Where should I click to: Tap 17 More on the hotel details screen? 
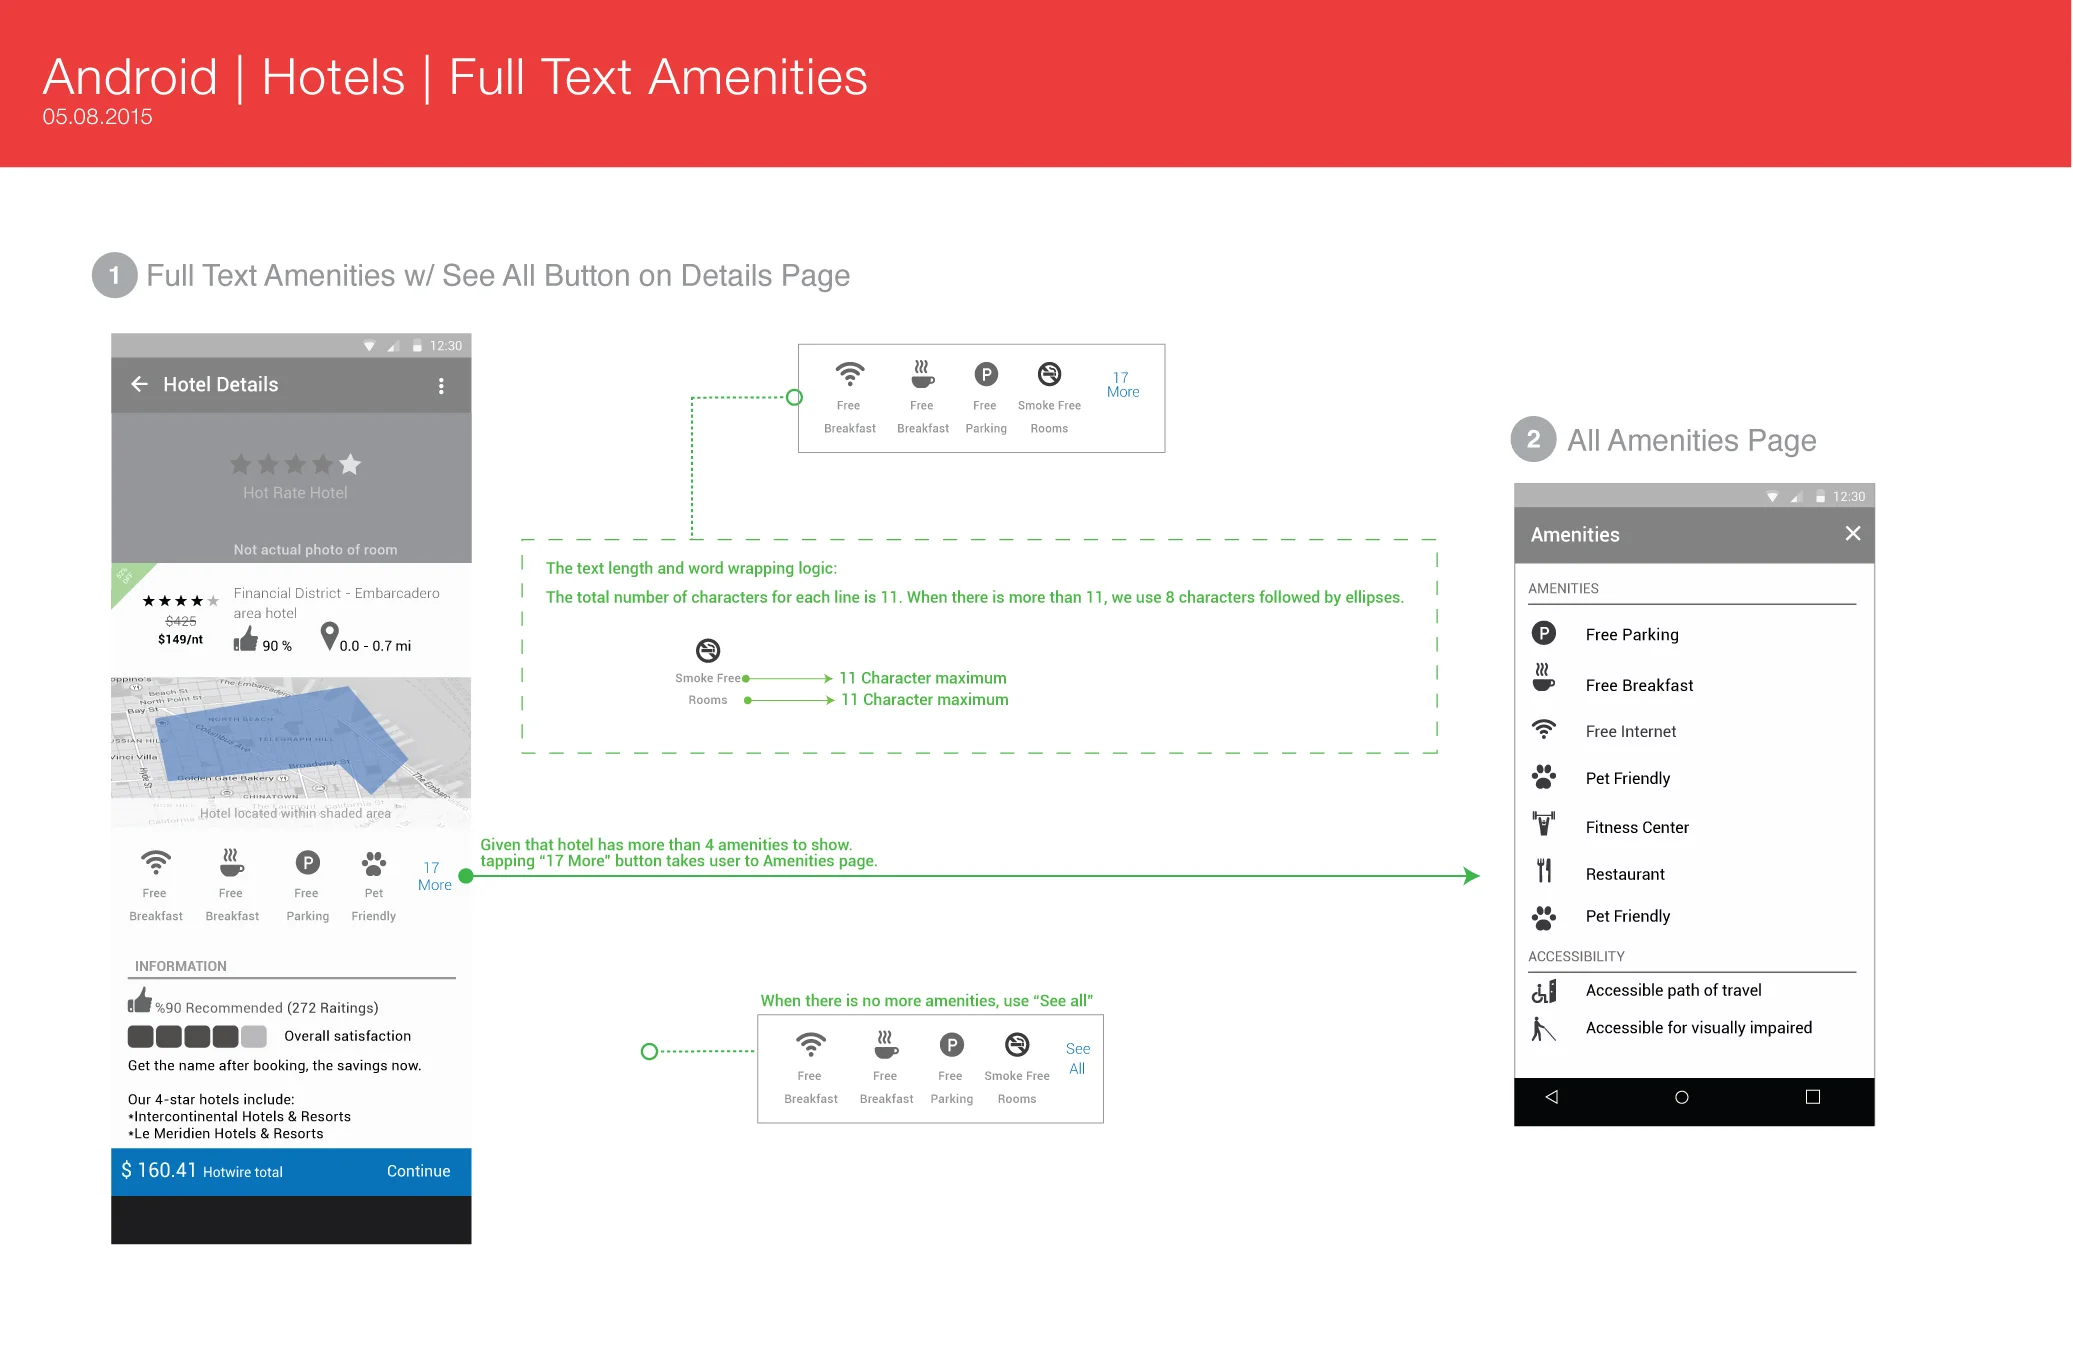click(x=434, y=876)
